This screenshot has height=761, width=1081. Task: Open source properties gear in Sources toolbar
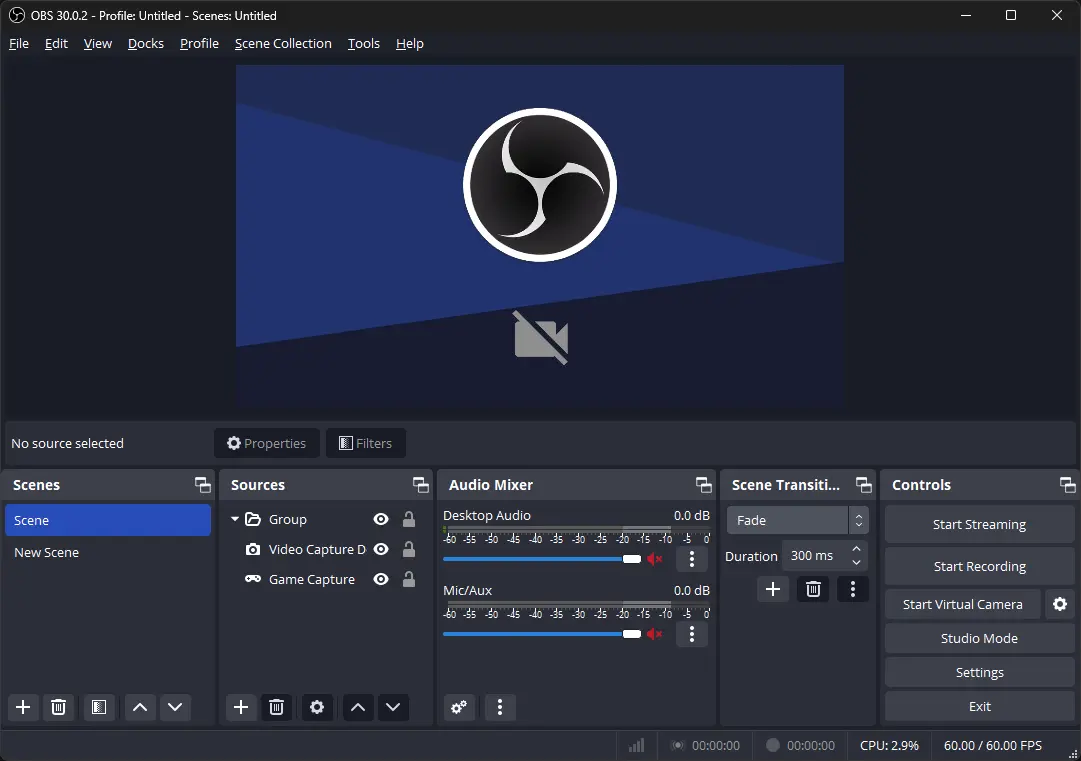(x=317, y=707)
